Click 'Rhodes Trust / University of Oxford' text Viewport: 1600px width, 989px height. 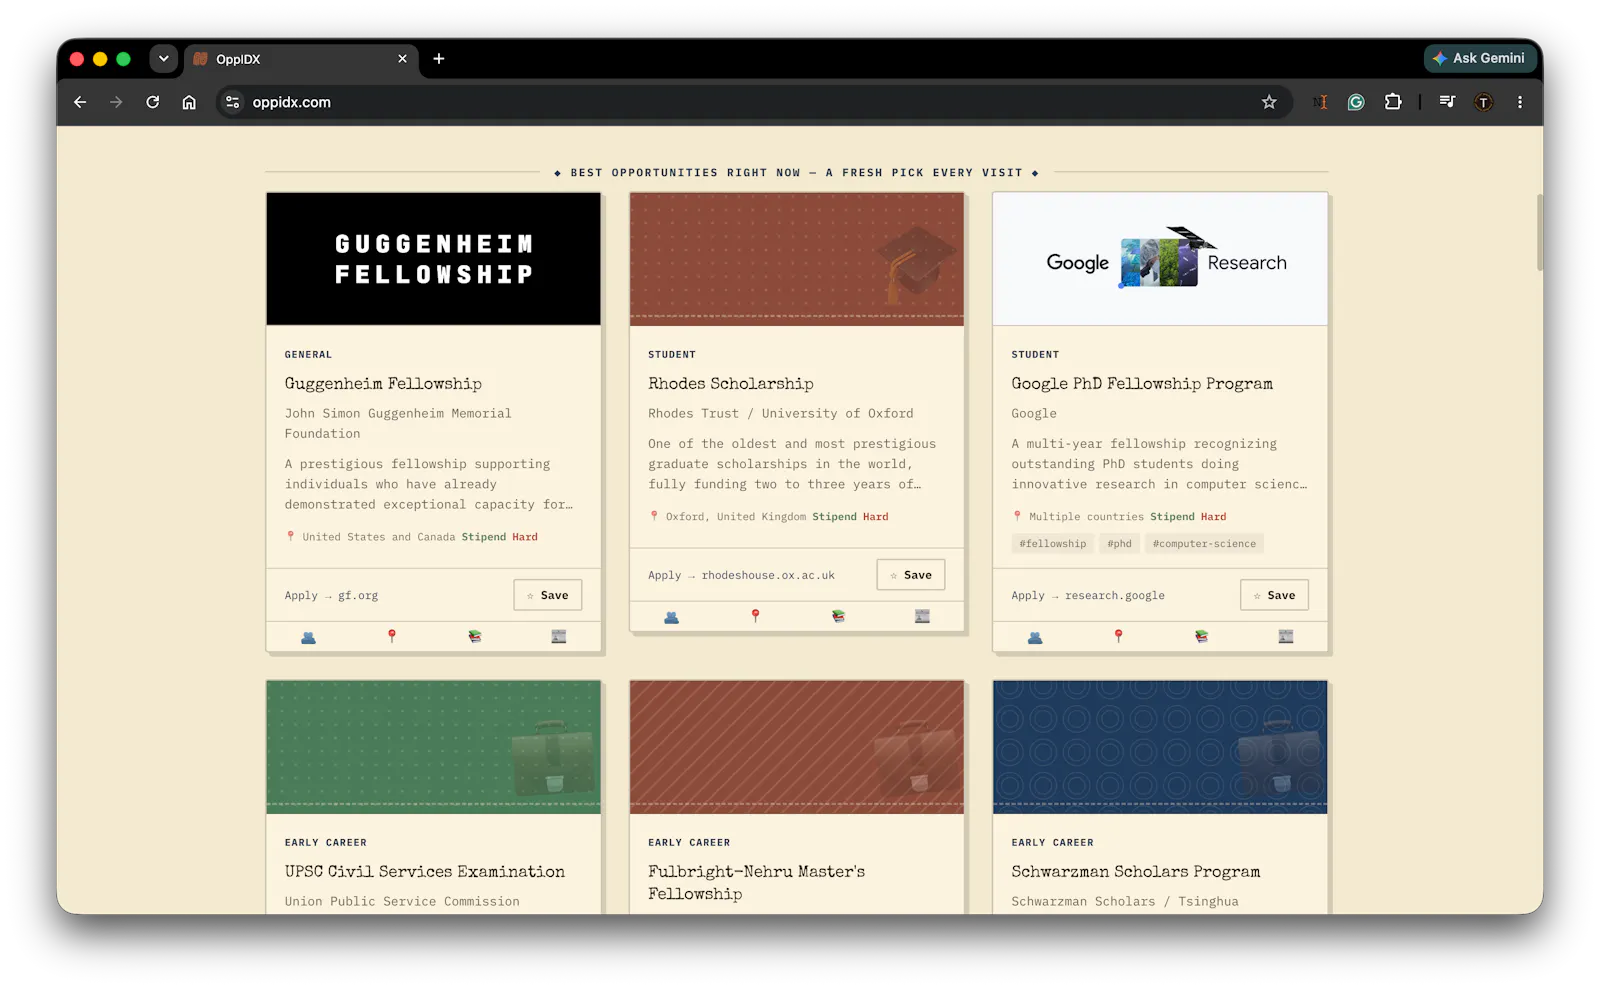click(781, 414)
